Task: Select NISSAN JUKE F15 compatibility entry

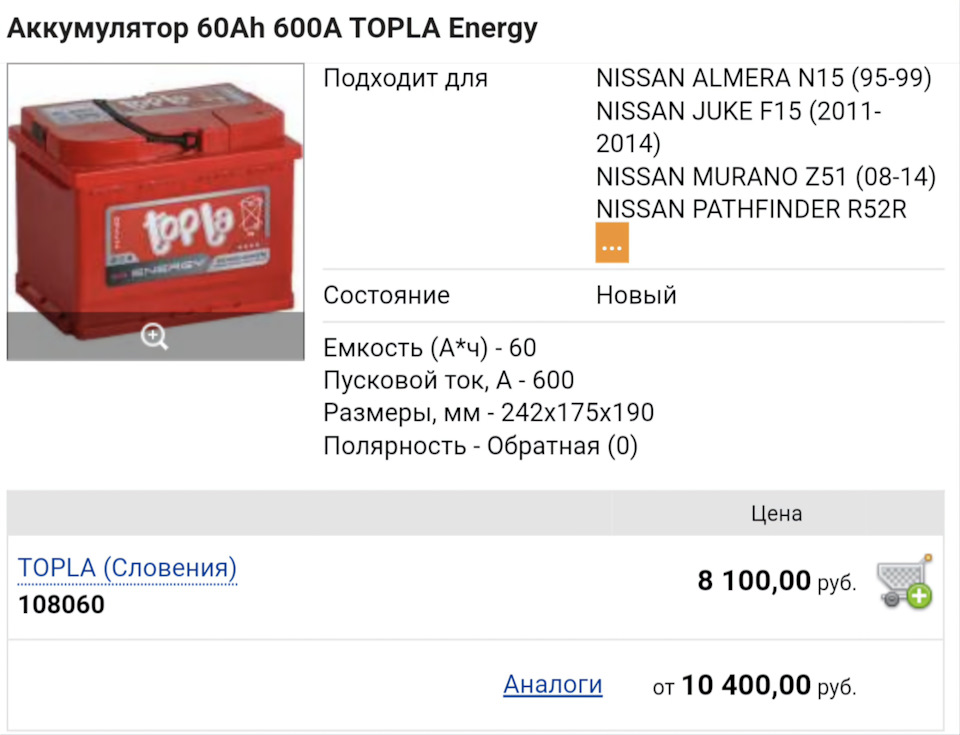Action: click(738, 126)
